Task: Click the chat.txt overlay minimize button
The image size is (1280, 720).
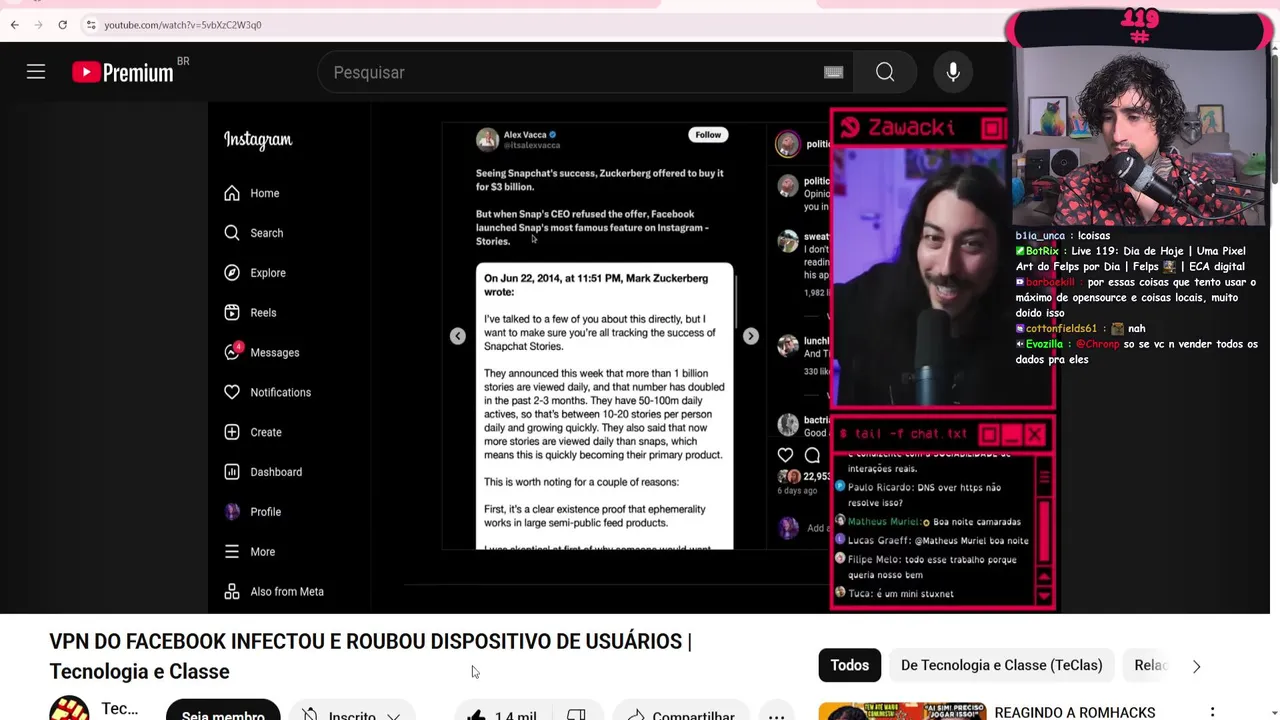Action: [1012, 434]
